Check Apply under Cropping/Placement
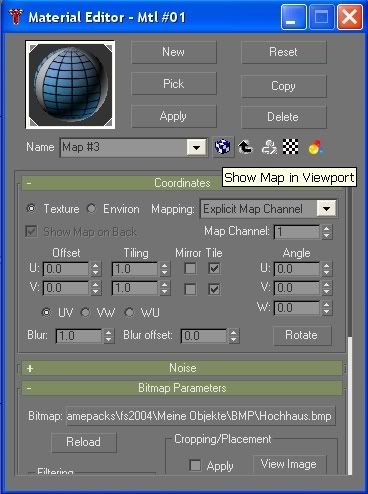Image resolution: width=368 pixels, height=494 pixels. (195, 465)
